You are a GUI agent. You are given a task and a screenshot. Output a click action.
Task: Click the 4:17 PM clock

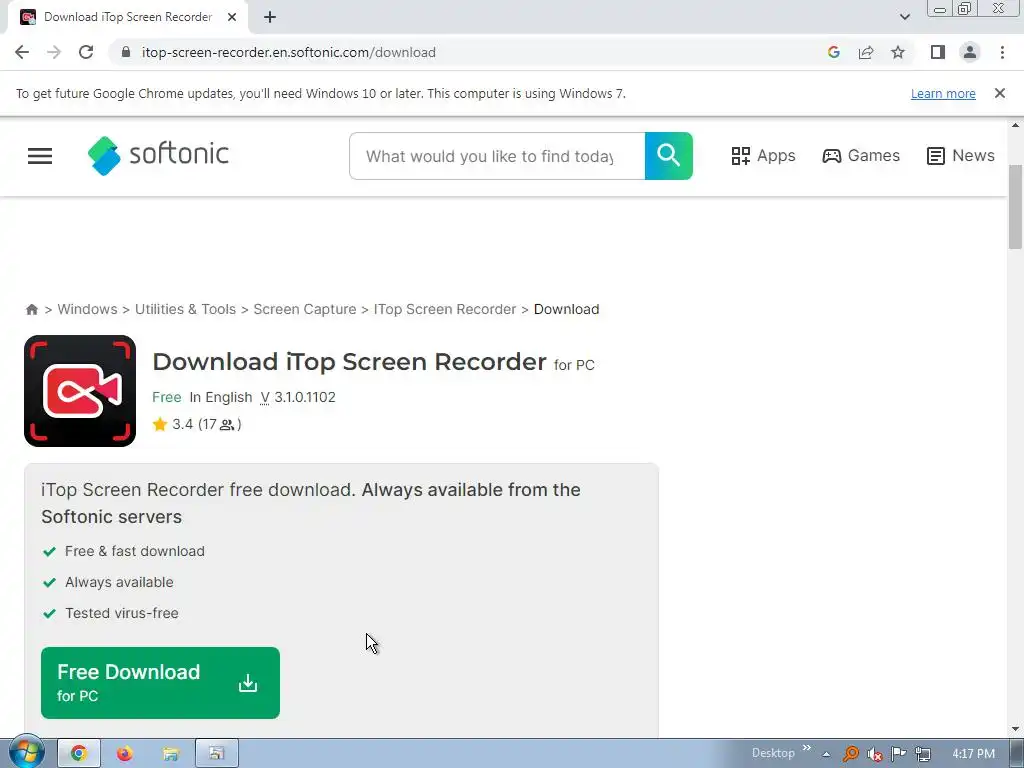coord(973,754)
